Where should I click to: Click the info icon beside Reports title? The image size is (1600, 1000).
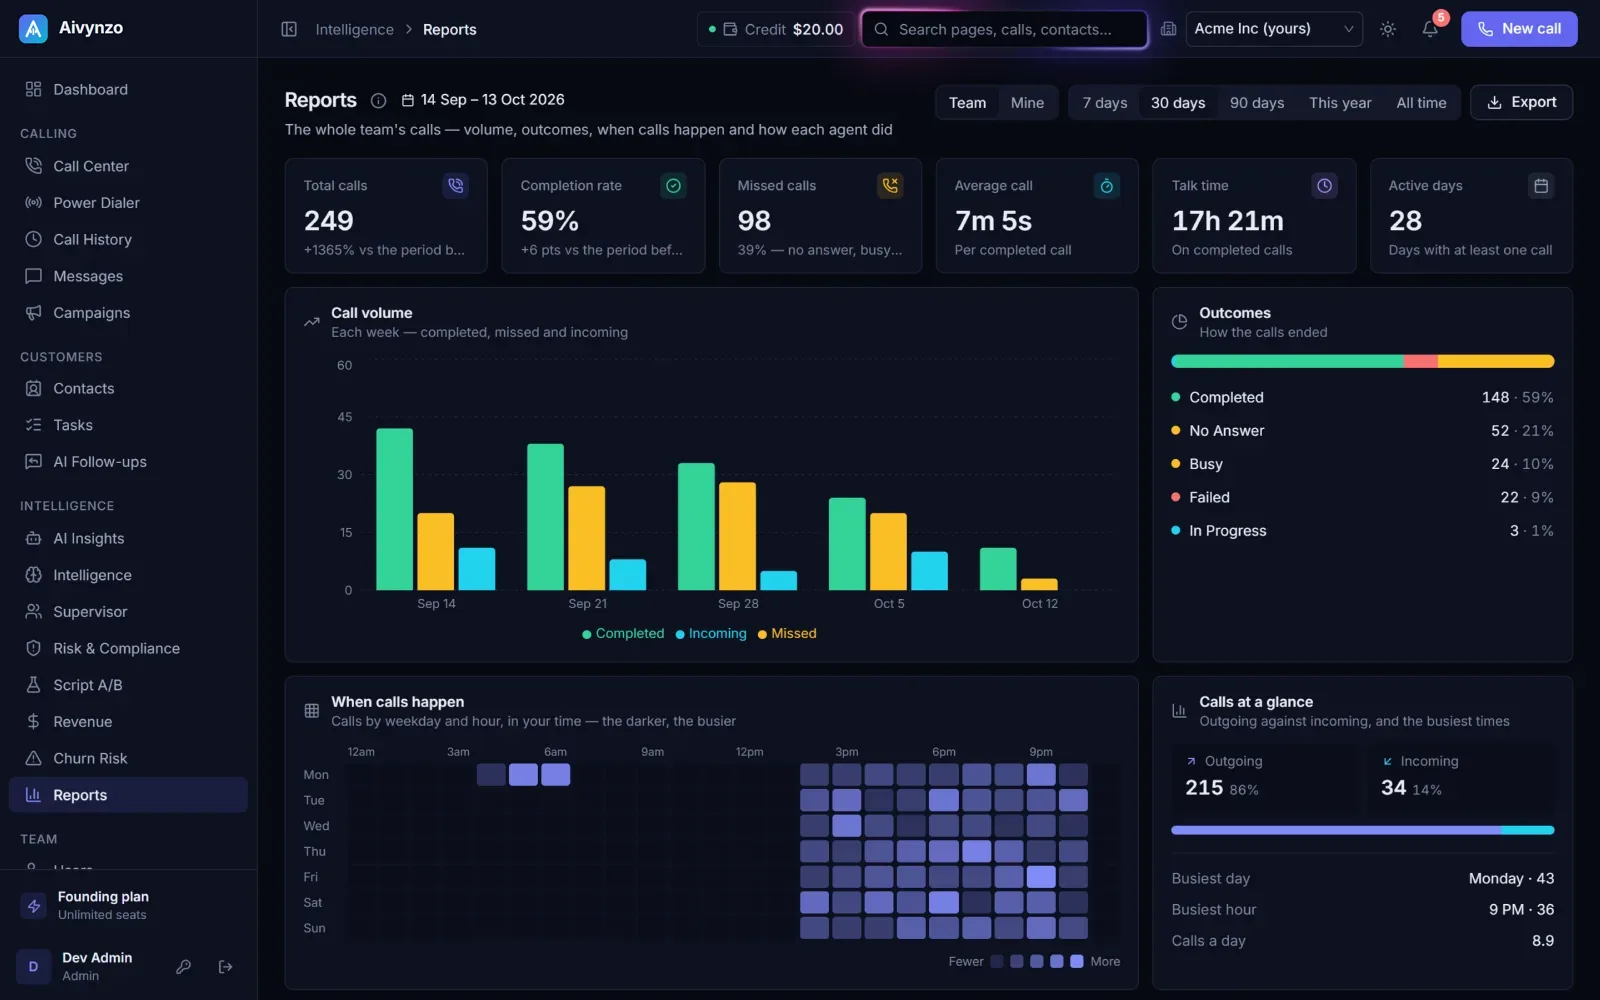[378, 100]
